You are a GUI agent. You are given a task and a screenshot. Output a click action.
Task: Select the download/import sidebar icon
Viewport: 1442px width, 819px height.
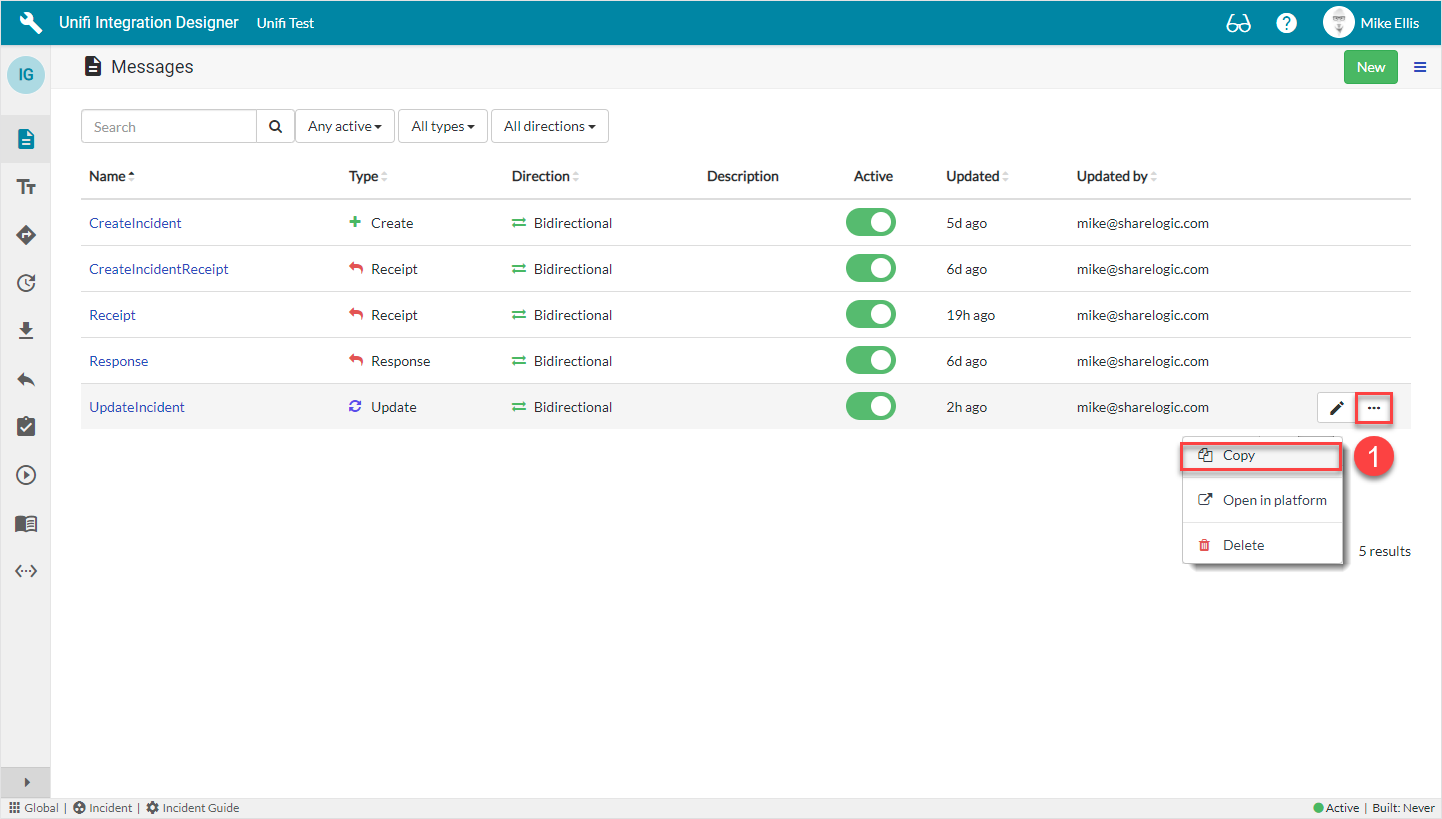25,330
